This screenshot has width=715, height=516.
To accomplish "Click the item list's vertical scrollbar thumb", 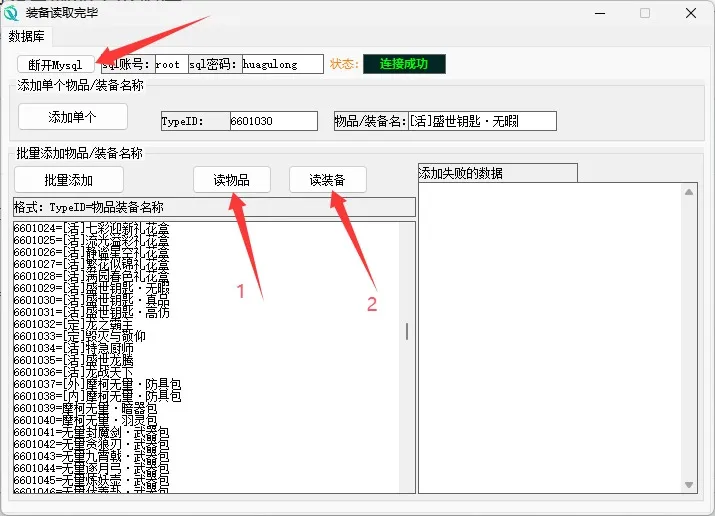I will [406, 331].
